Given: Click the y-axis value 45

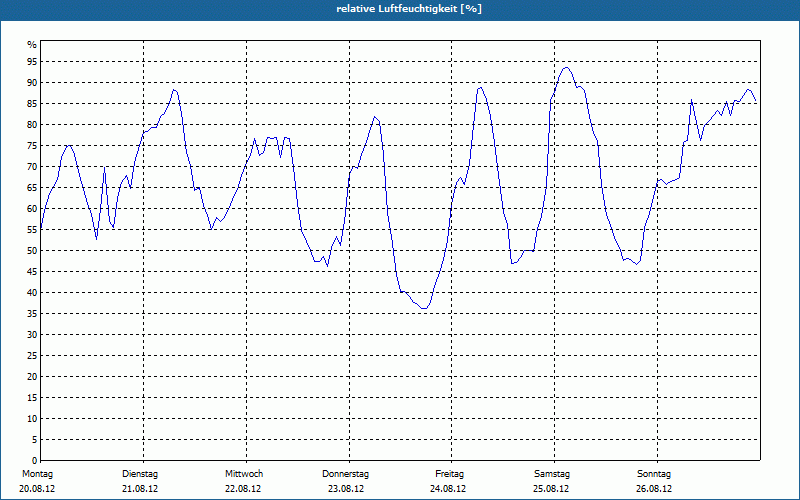Looking at the screenshot, I should coord(32,271).
